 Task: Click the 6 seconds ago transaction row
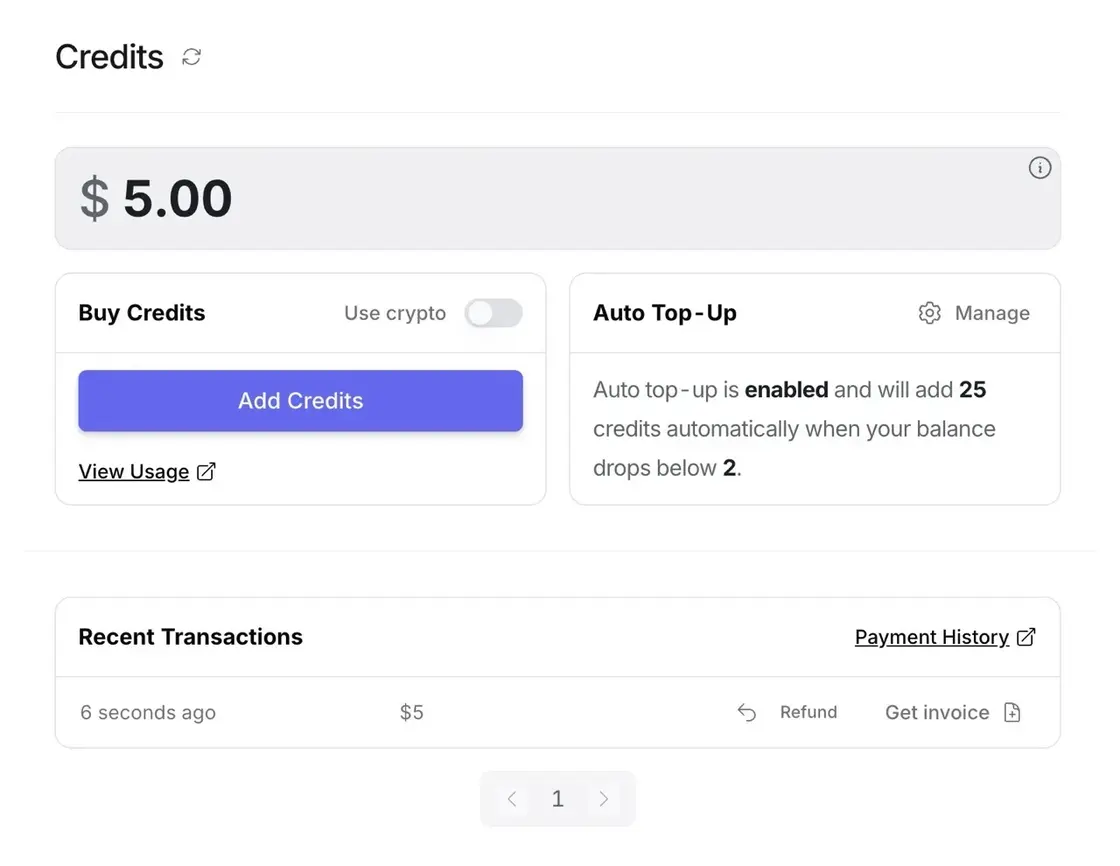[558, 712]
